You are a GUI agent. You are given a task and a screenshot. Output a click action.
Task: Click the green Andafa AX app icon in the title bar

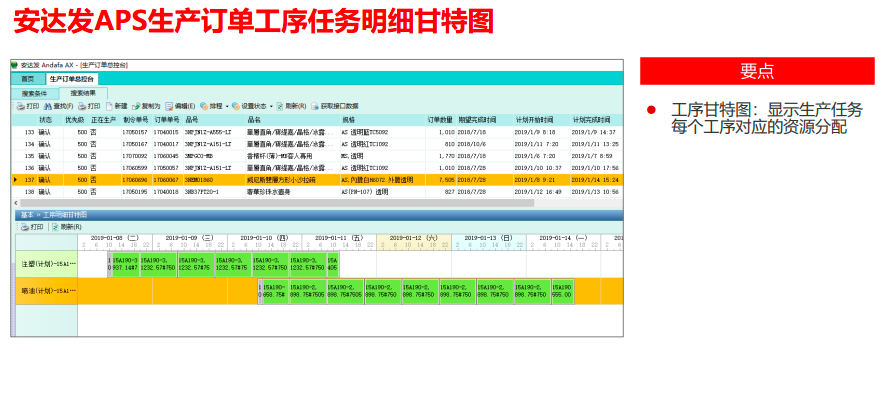(15, 65)
